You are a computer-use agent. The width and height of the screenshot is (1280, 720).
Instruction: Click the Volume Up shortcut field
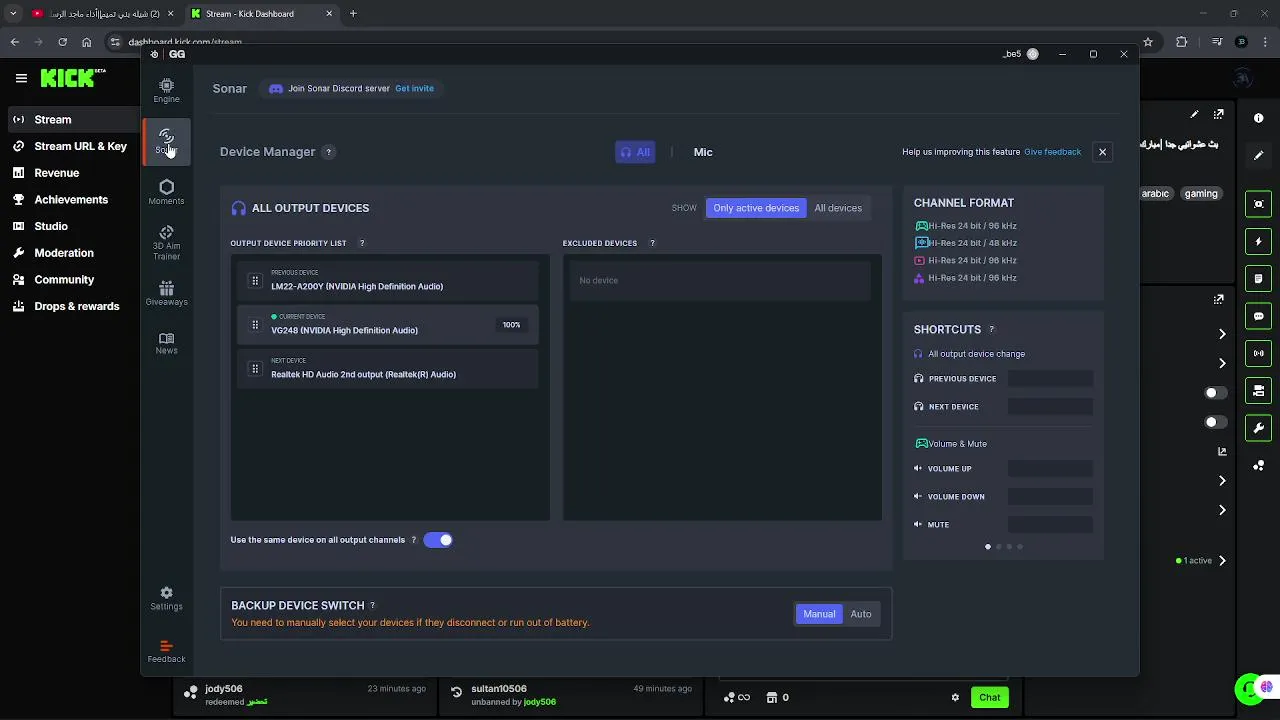tap(1050, 469)
